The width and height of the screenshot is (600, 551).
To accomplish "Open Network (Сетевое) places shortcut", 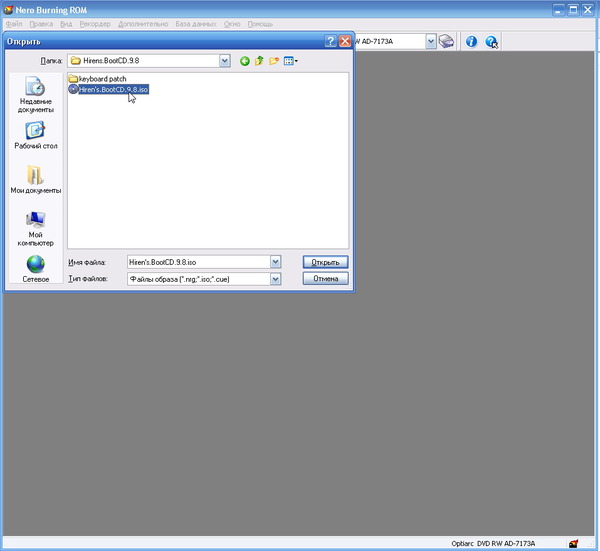I will pyautogui.click(x=36, y=269).
